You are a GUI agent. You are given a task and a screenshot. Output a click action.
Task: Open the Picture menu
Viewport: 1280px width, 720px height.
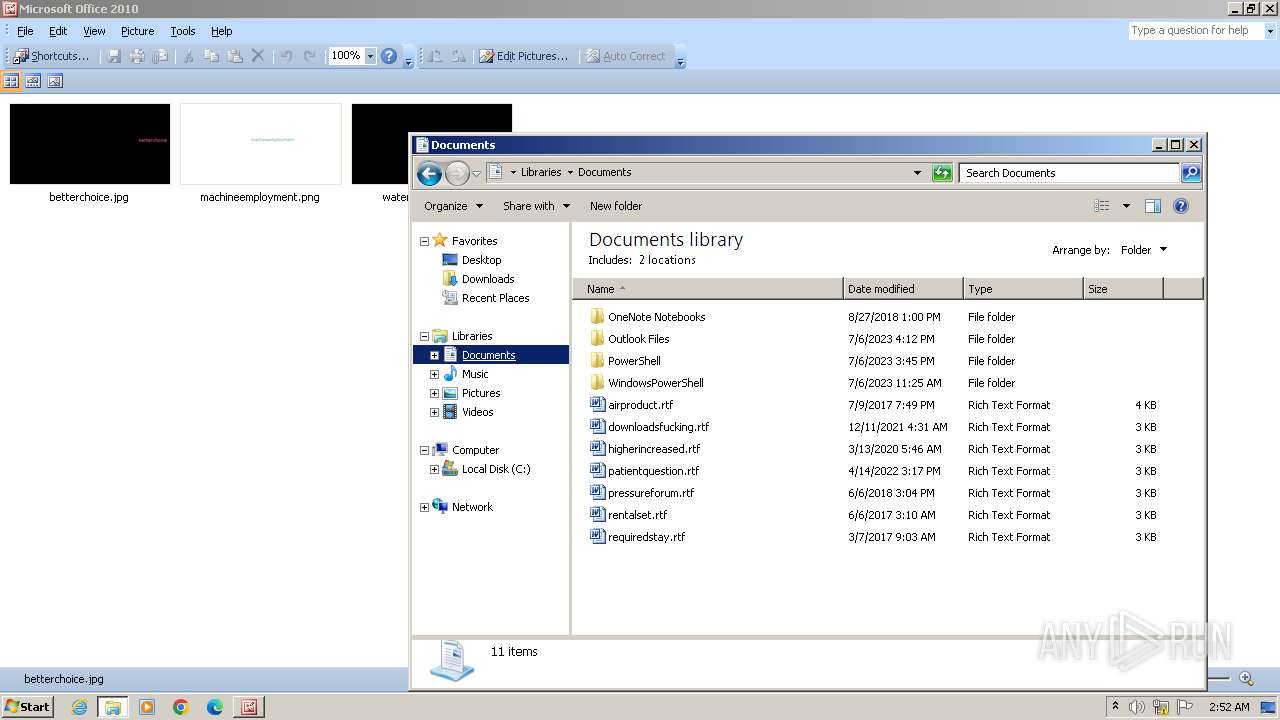point(138,31)
